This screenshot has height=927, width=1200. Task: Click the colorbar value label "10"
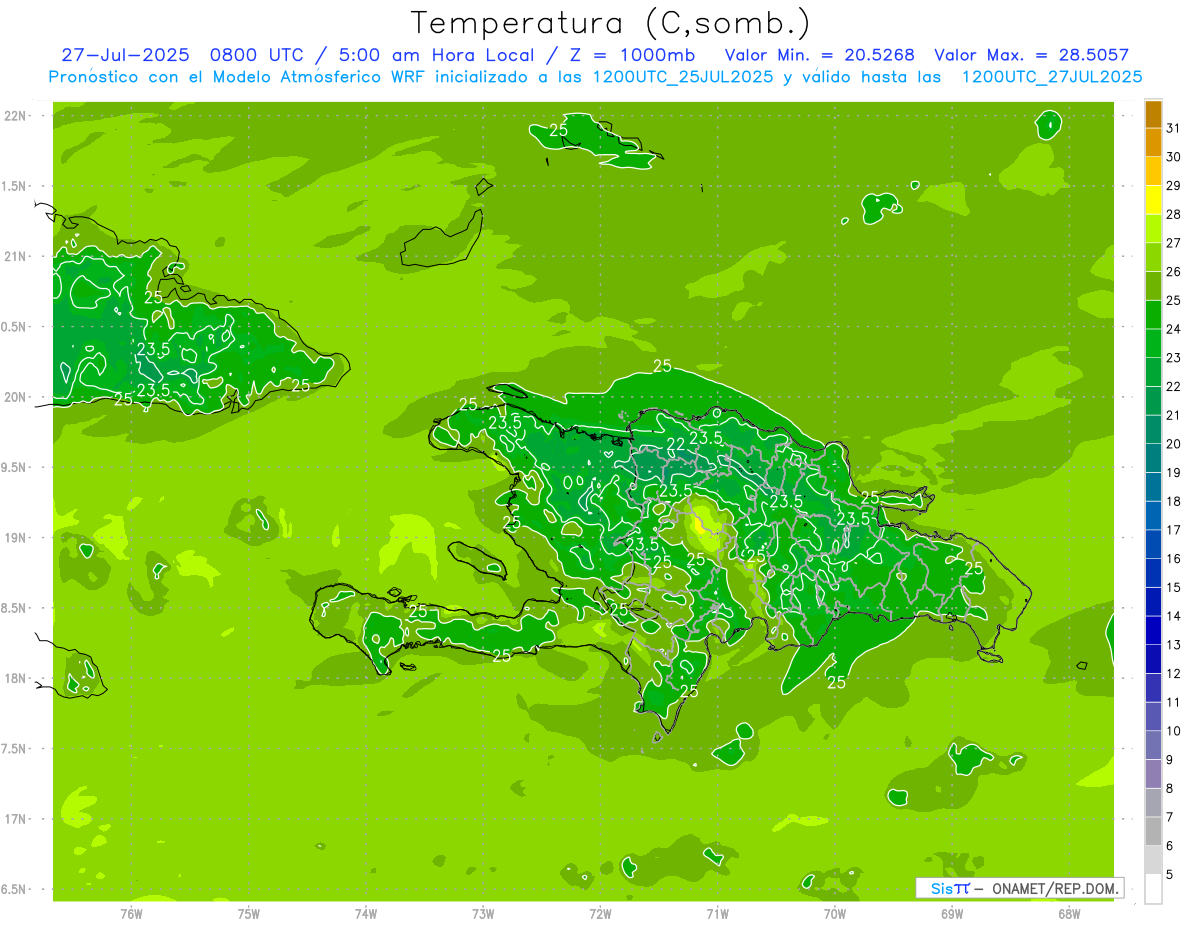(x=1174, y=731)
